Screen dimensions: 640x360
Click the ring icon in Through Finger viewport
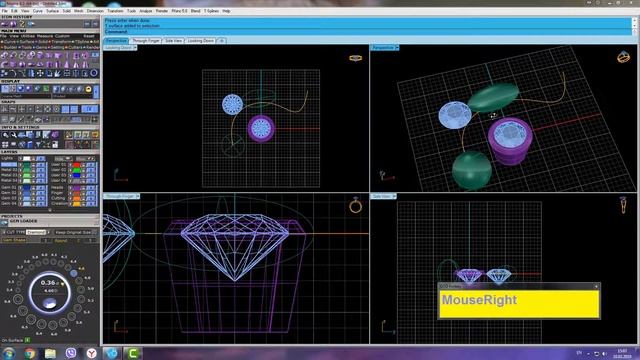pyautogui.click(x=356, y=206)
